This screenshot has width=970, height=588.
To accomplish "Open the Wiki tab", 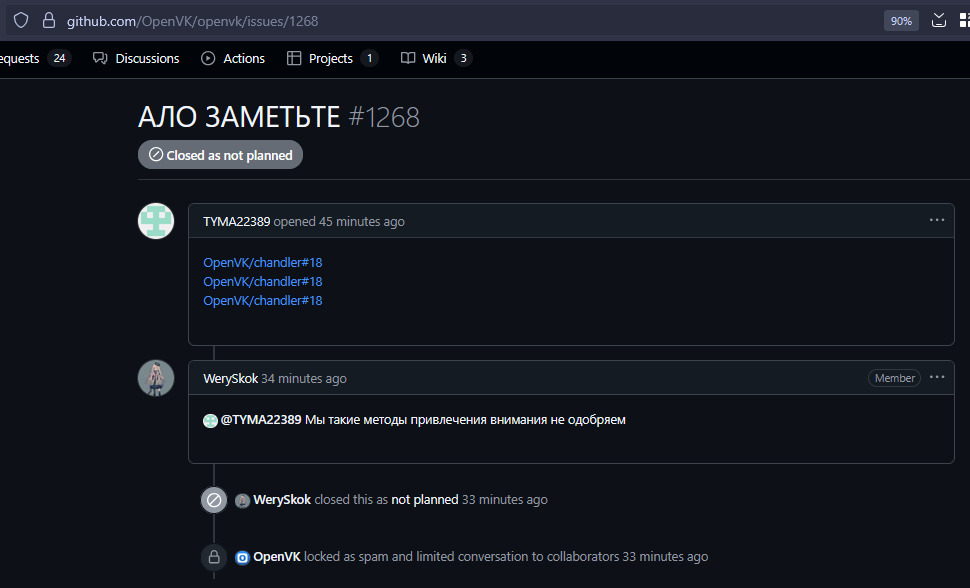I will coord(436,58).
